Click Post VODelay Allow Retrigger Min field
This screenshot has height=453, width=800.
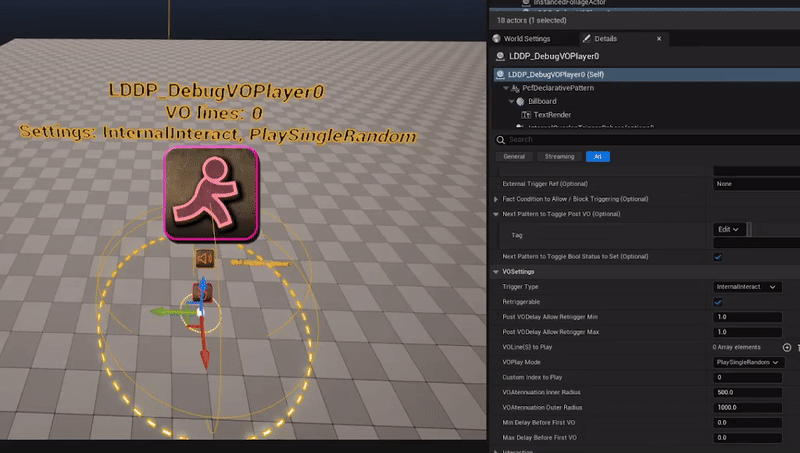click(x=747, y=317)
